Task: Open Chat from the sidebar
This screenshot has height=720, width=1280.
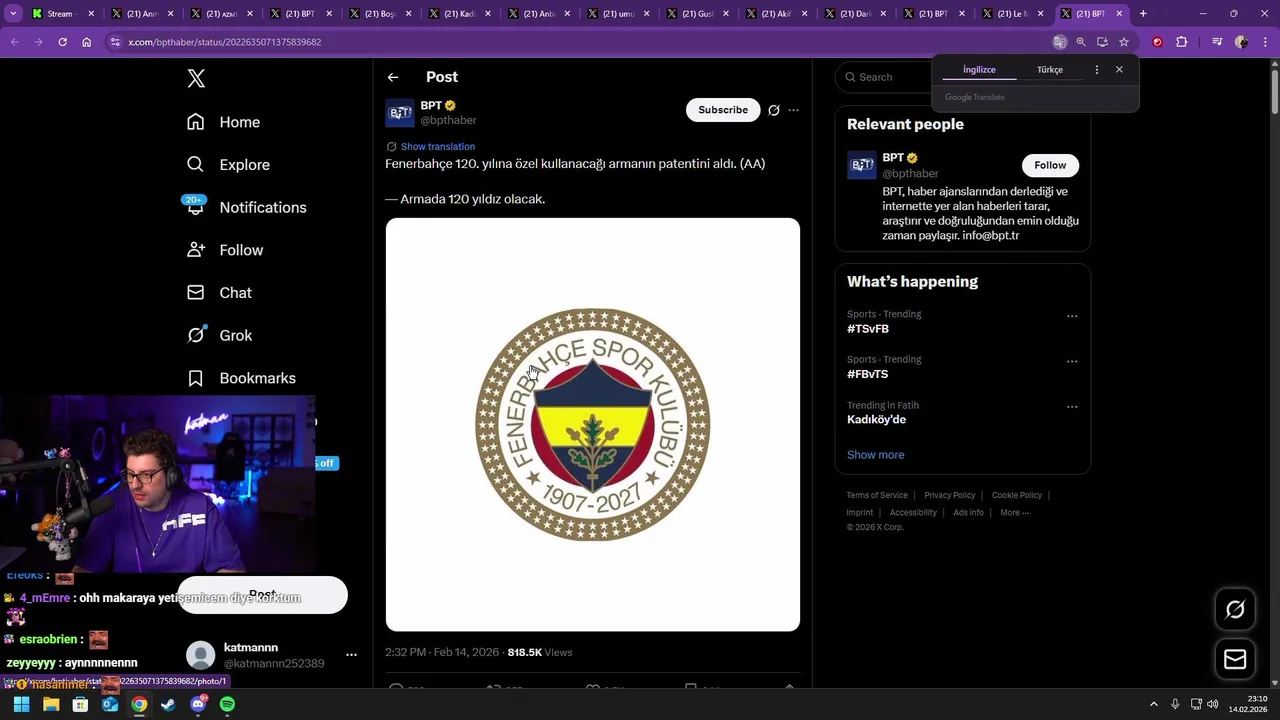Action: click(220, 293)
